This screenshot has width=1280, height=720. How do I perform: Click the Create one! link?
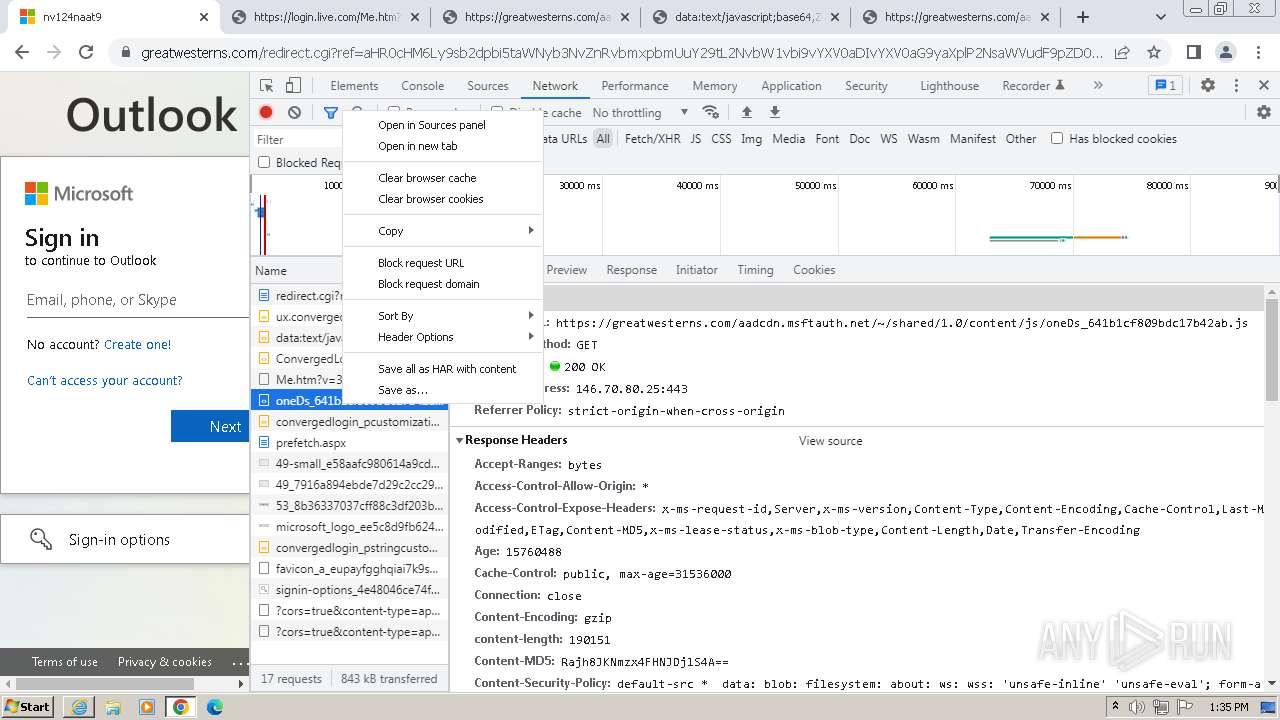[x=137, y=344]
